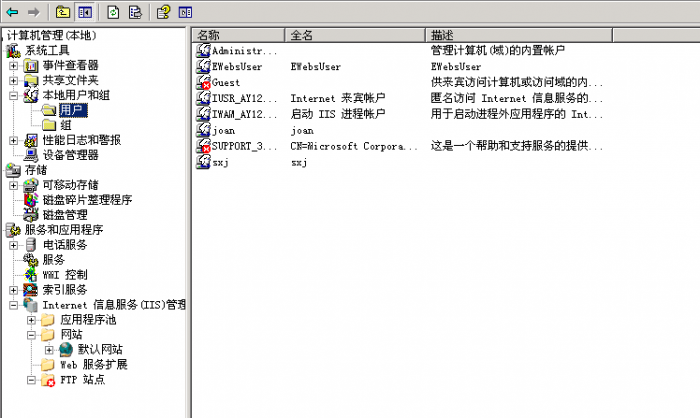Viewport: 700px width, 418px height.
Task: Collapse the 本地用户和组 tree node
Action: (x=14, y=95)
